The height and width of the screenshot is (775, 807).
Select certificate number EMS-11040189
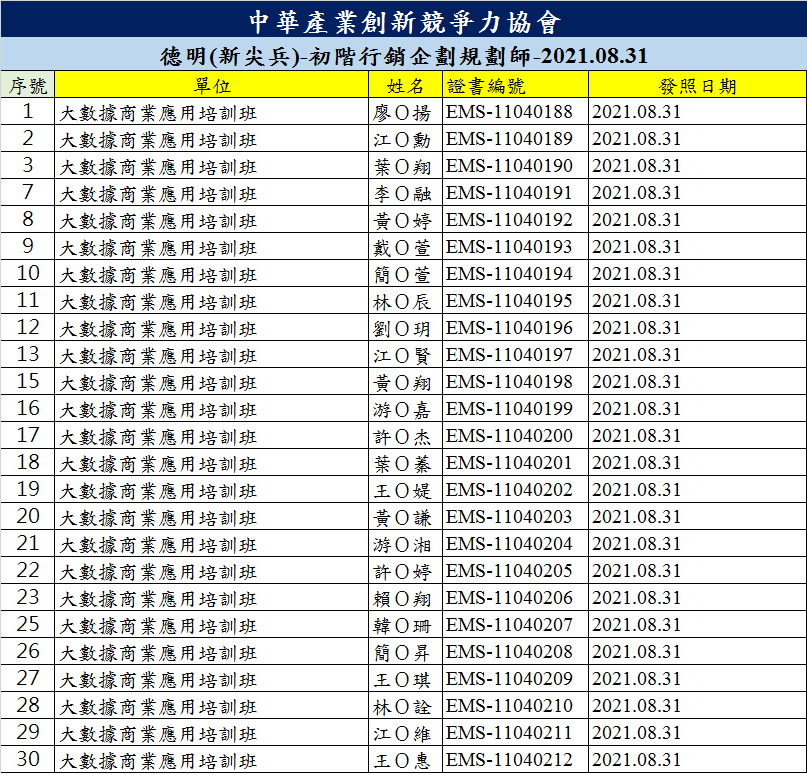point(508,139)
